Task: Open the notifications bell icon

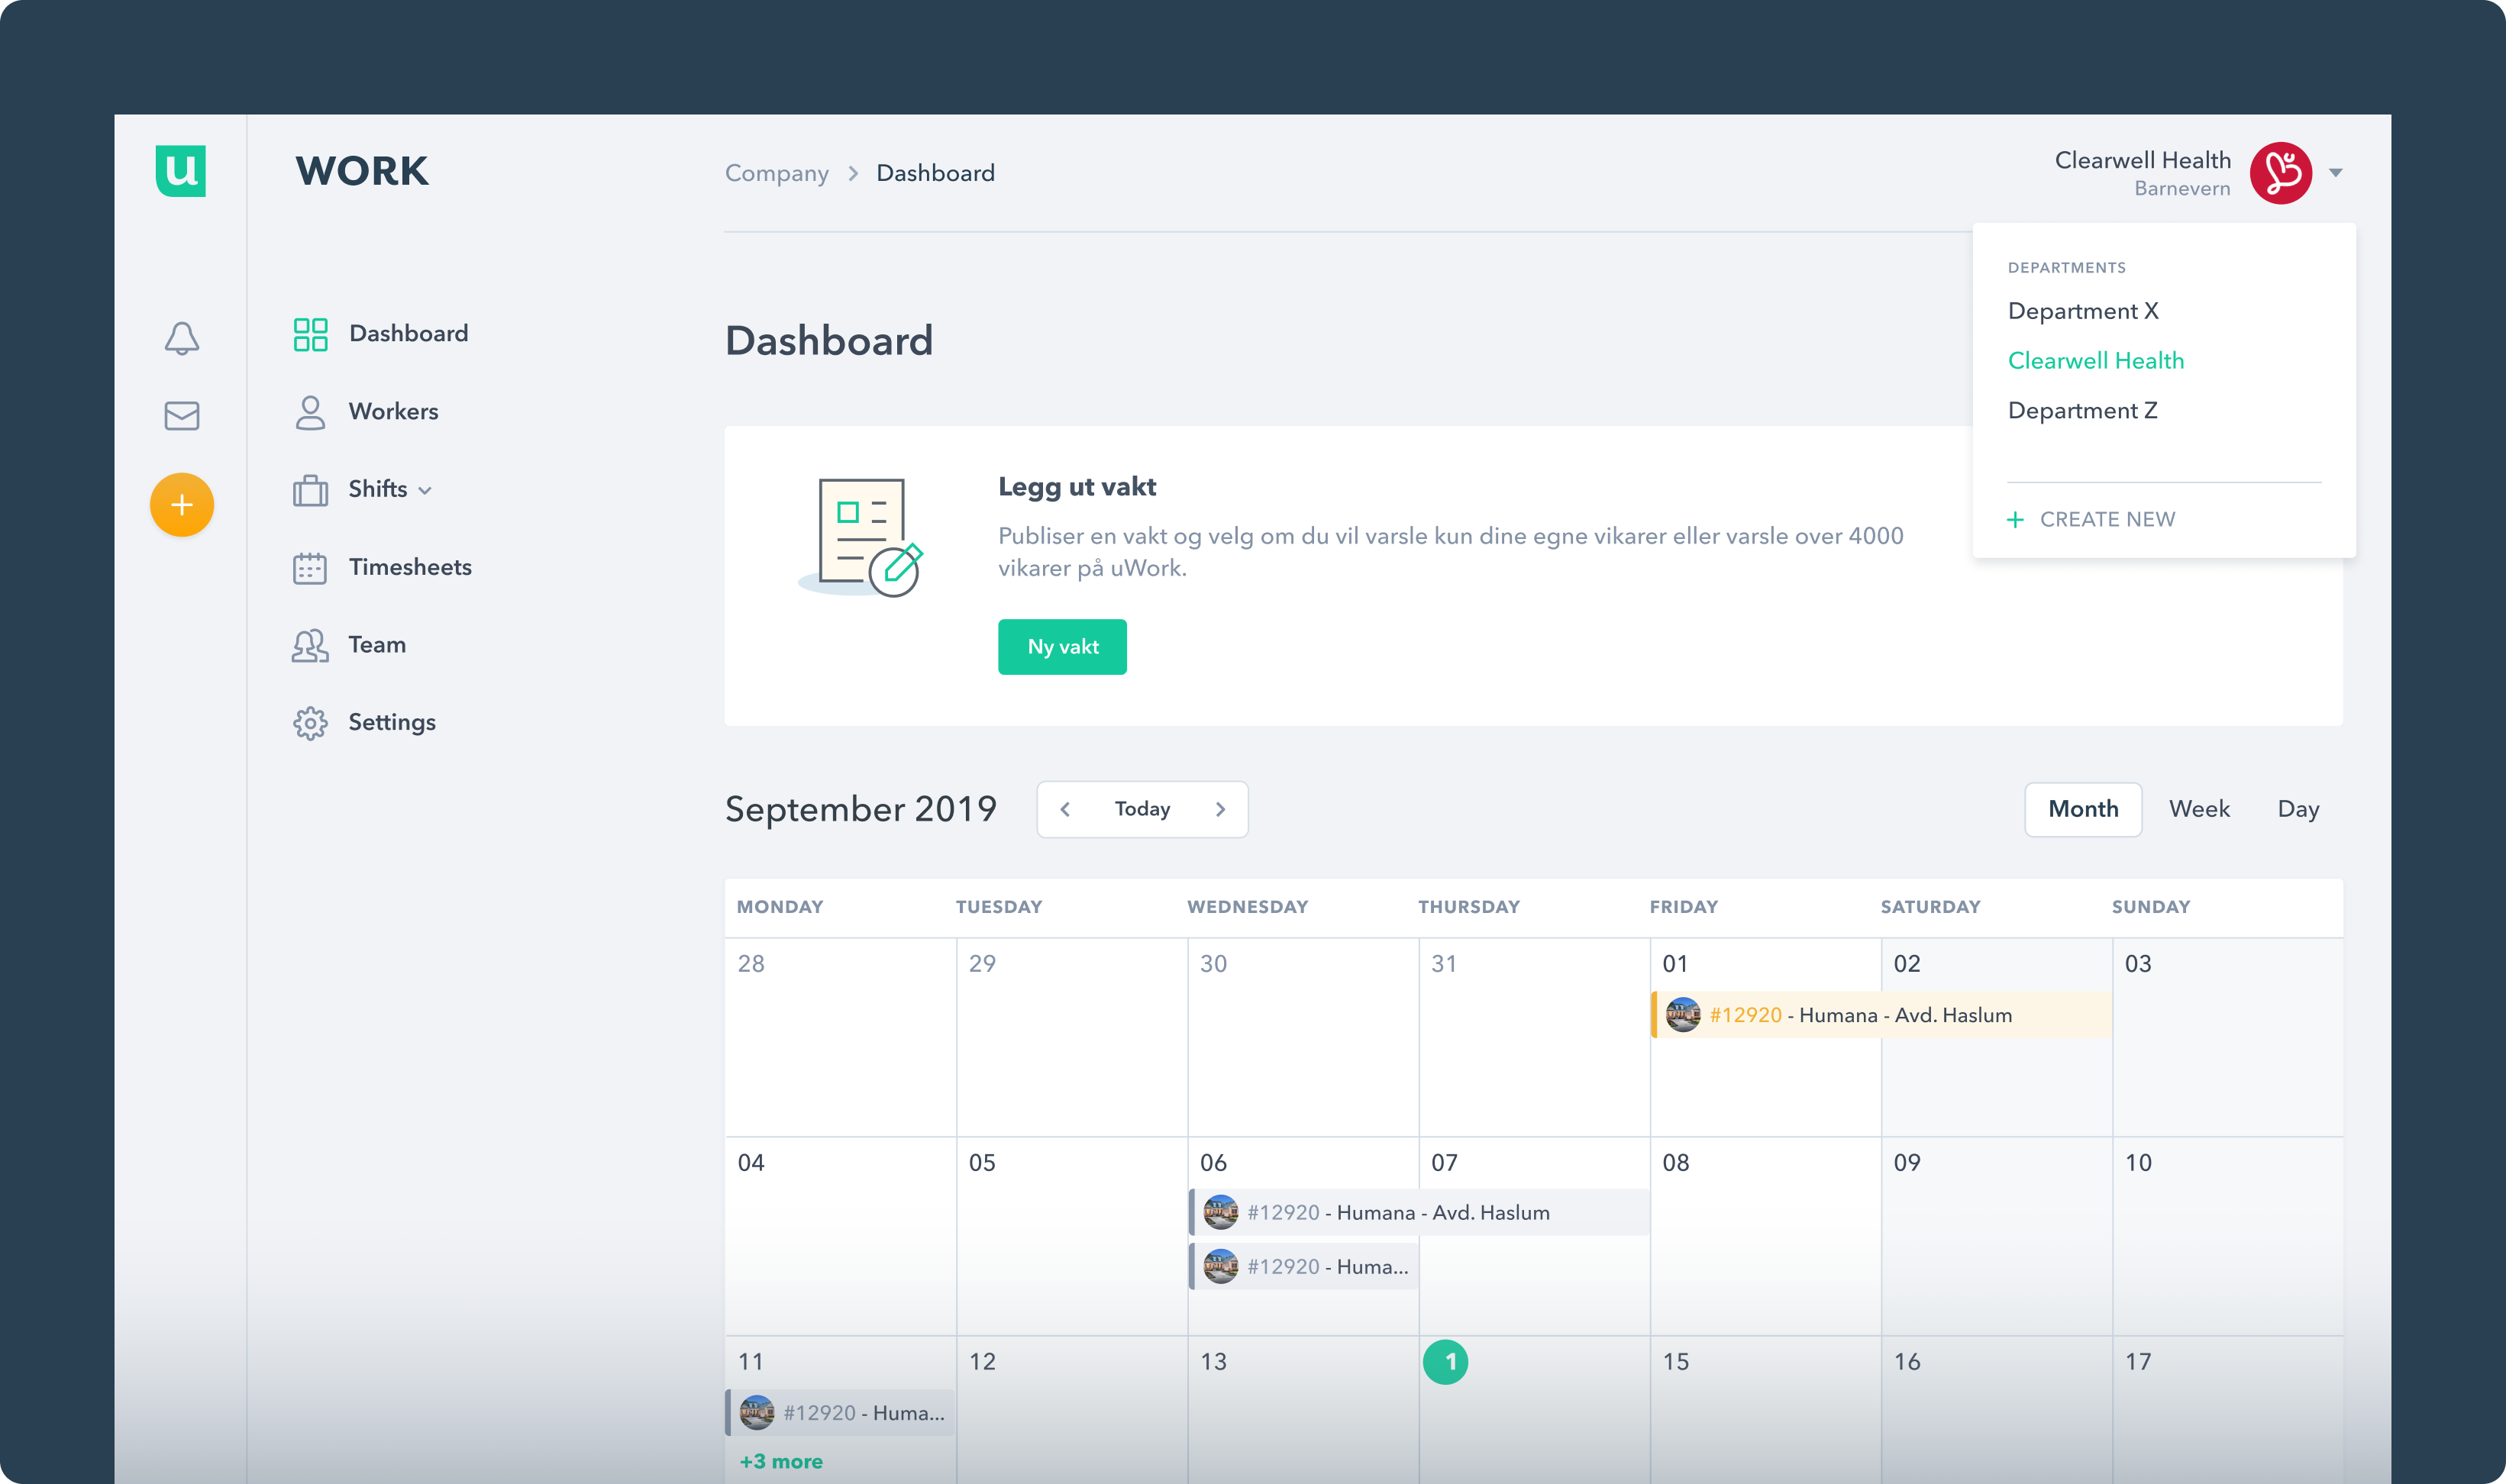Action: (181, 339)
